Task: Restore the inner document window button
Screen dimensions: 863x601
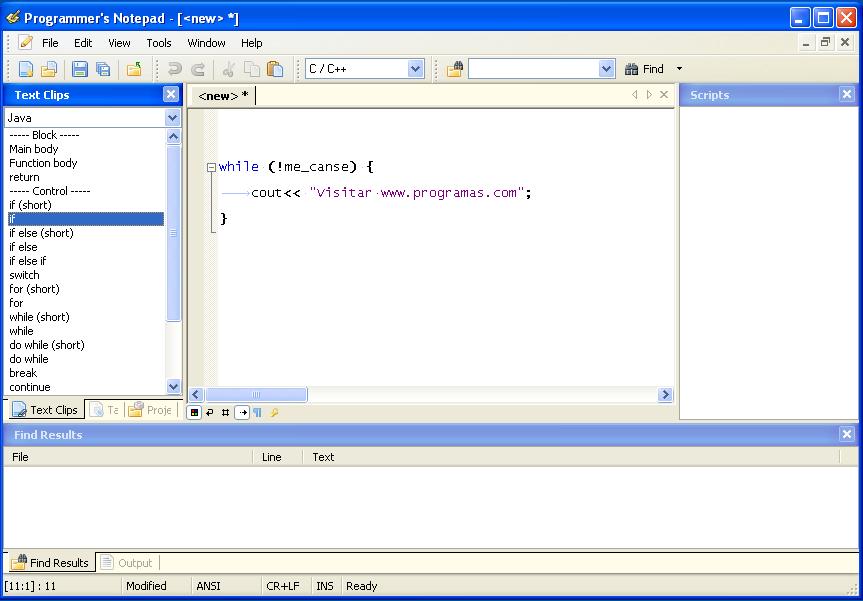Action: tap(825, 42)
